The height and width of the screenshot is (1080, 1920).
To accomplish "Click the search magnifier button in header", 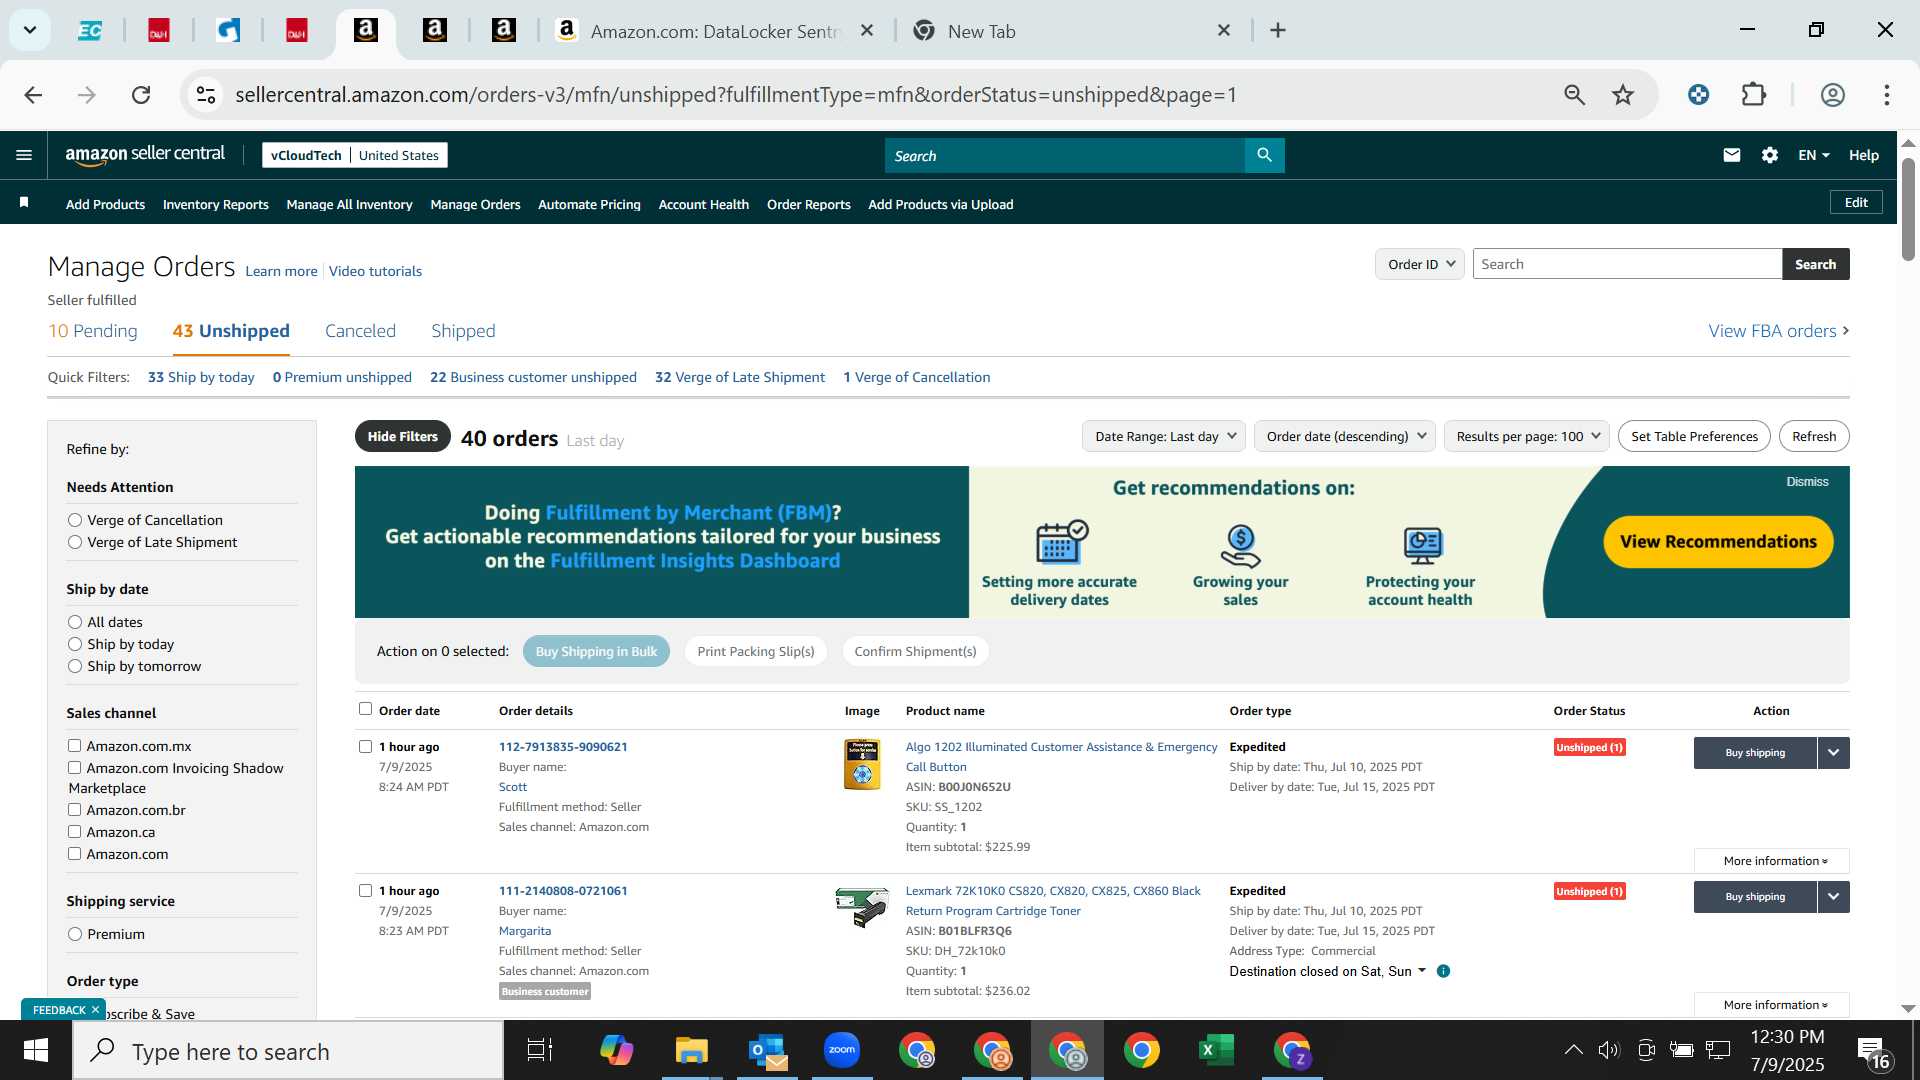I will (x=1264, y=155).
